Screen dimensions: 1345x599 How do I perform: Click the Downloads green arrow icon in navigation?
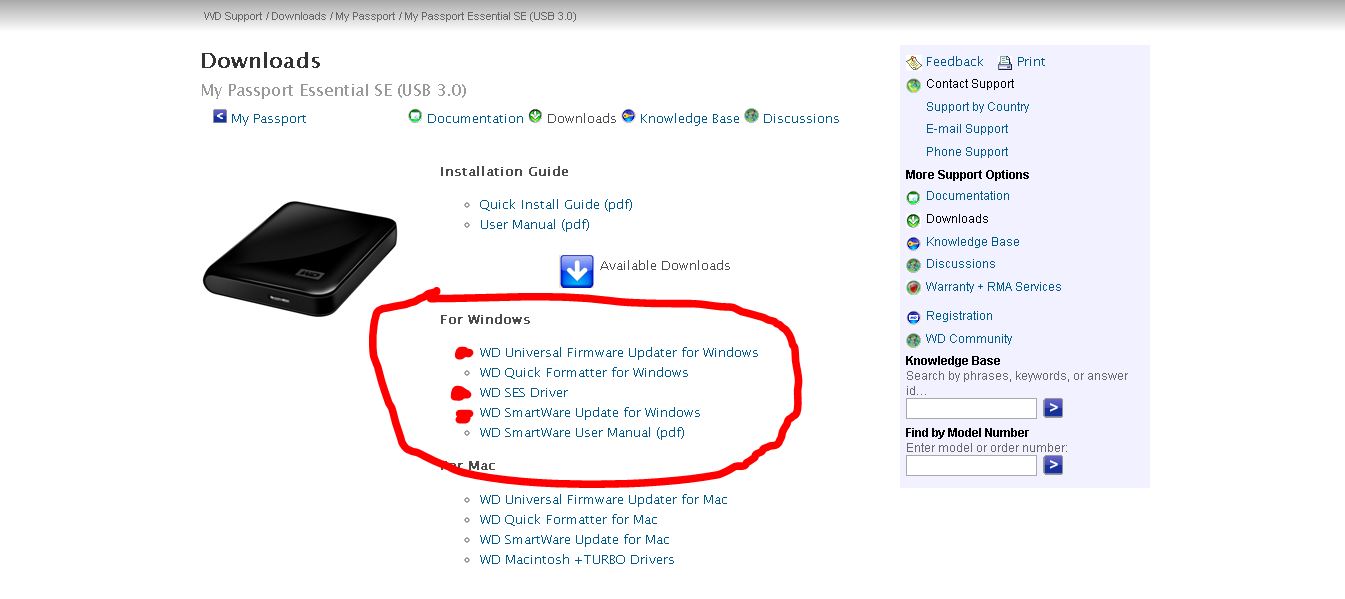click(x=535, y=116)
